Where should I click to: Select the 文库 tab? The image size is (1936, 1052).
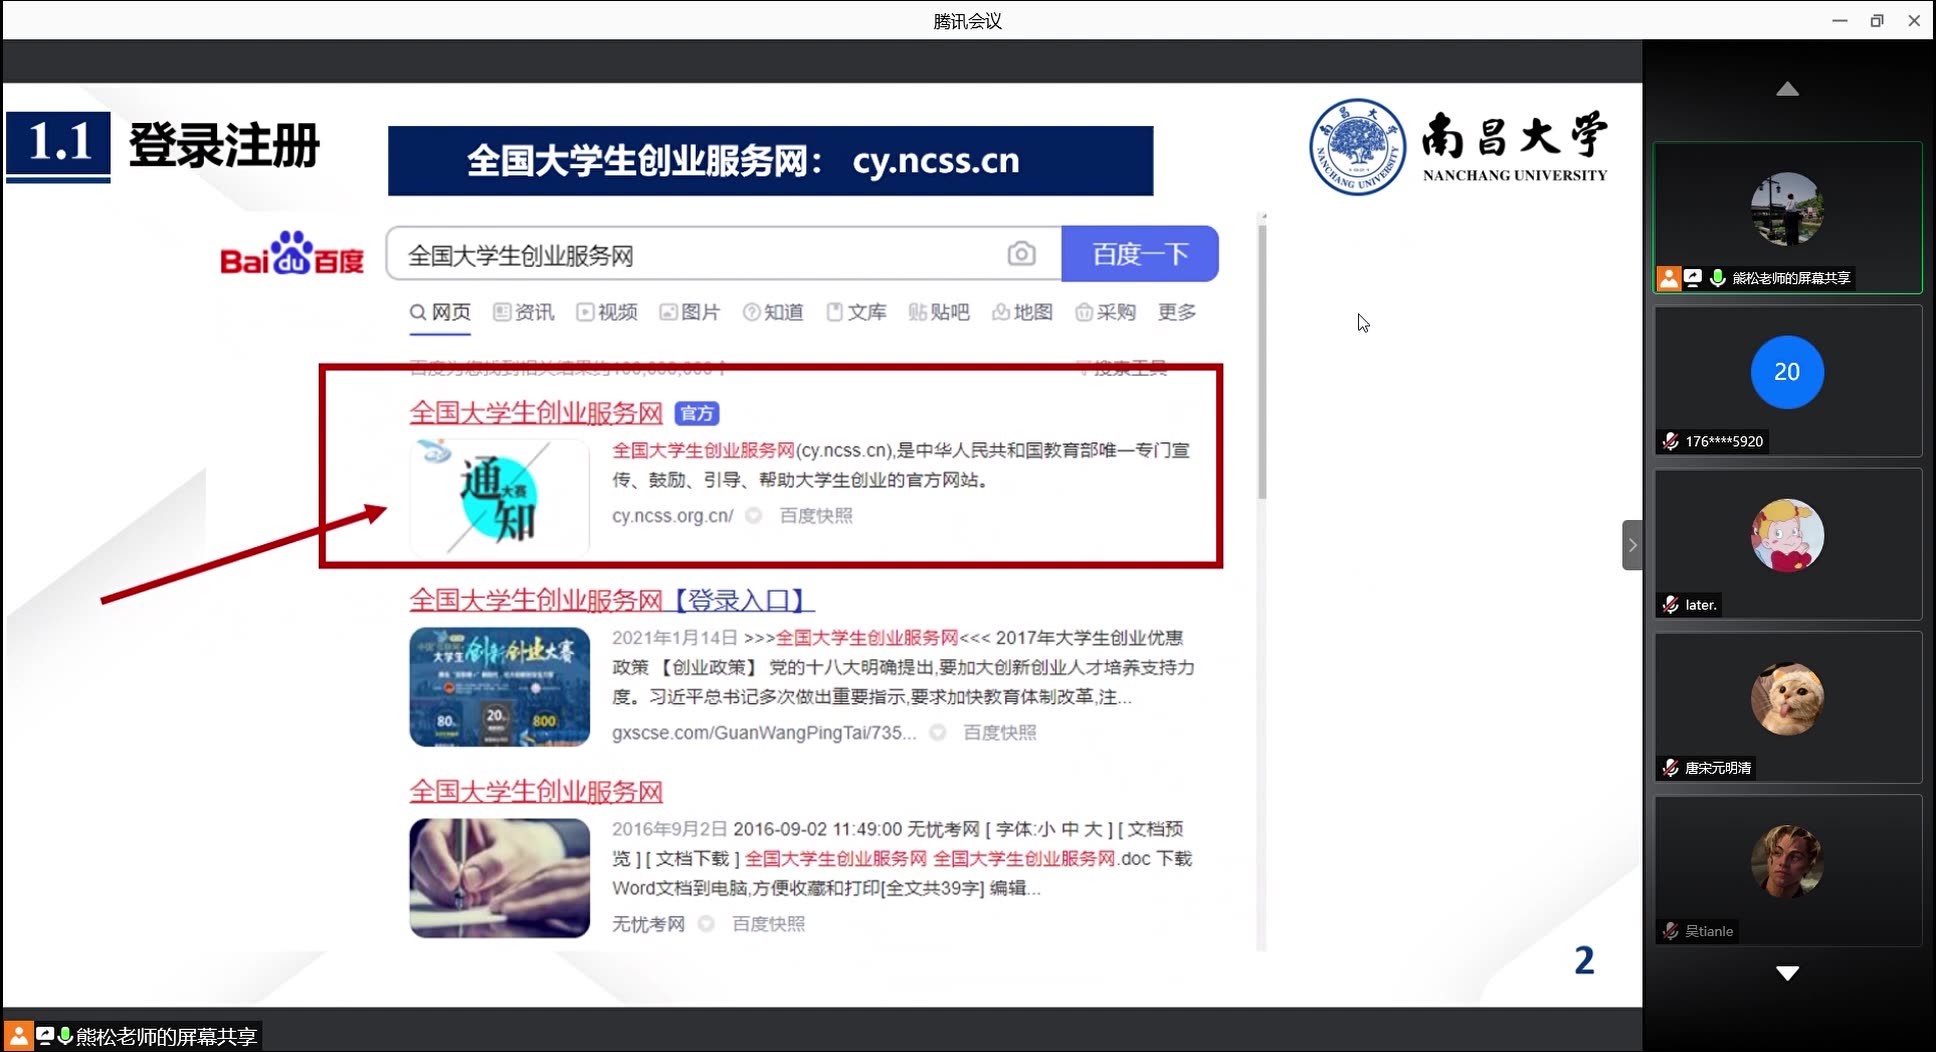[857, 313]
